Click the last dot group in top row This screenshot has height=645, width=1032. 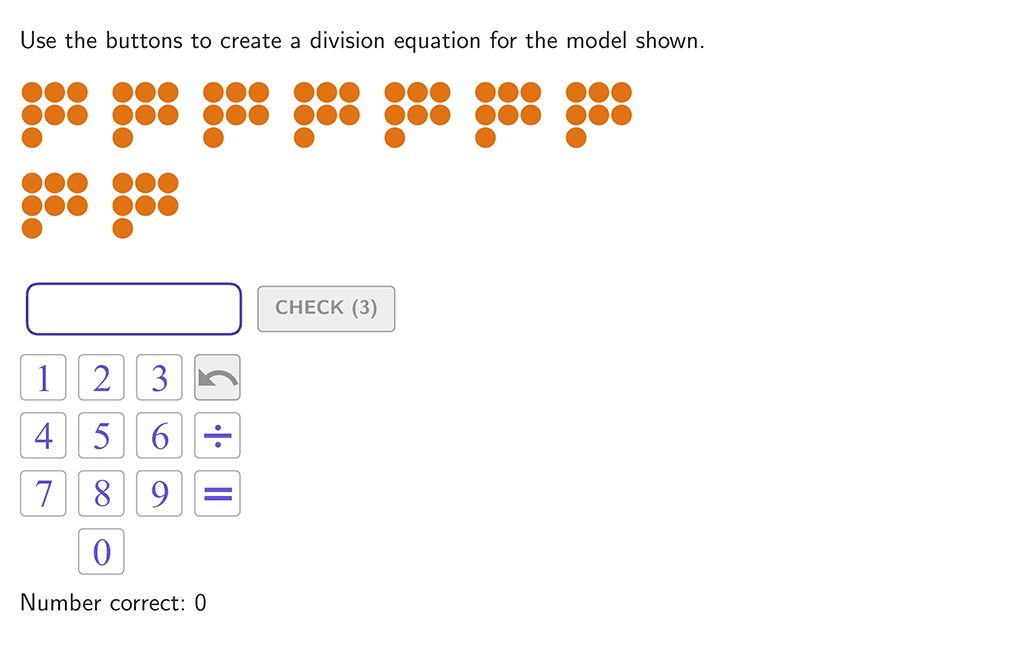[599, 115]
